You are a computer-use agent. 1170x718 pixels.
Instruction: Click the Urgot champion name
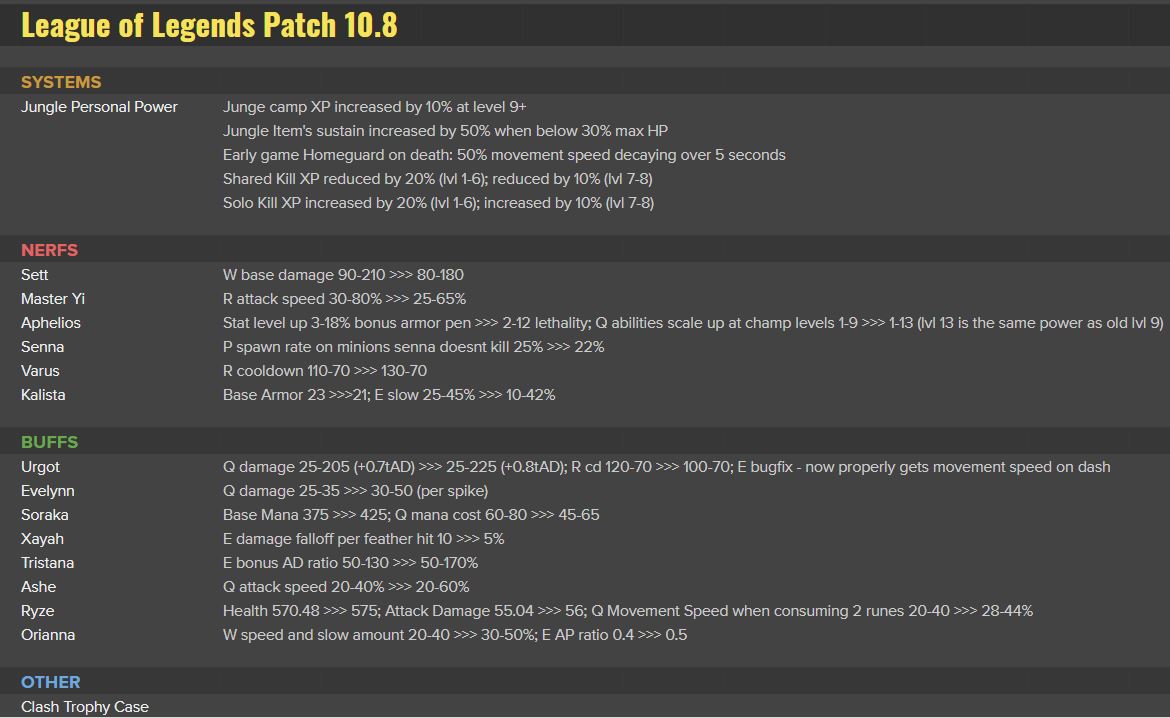40,466
